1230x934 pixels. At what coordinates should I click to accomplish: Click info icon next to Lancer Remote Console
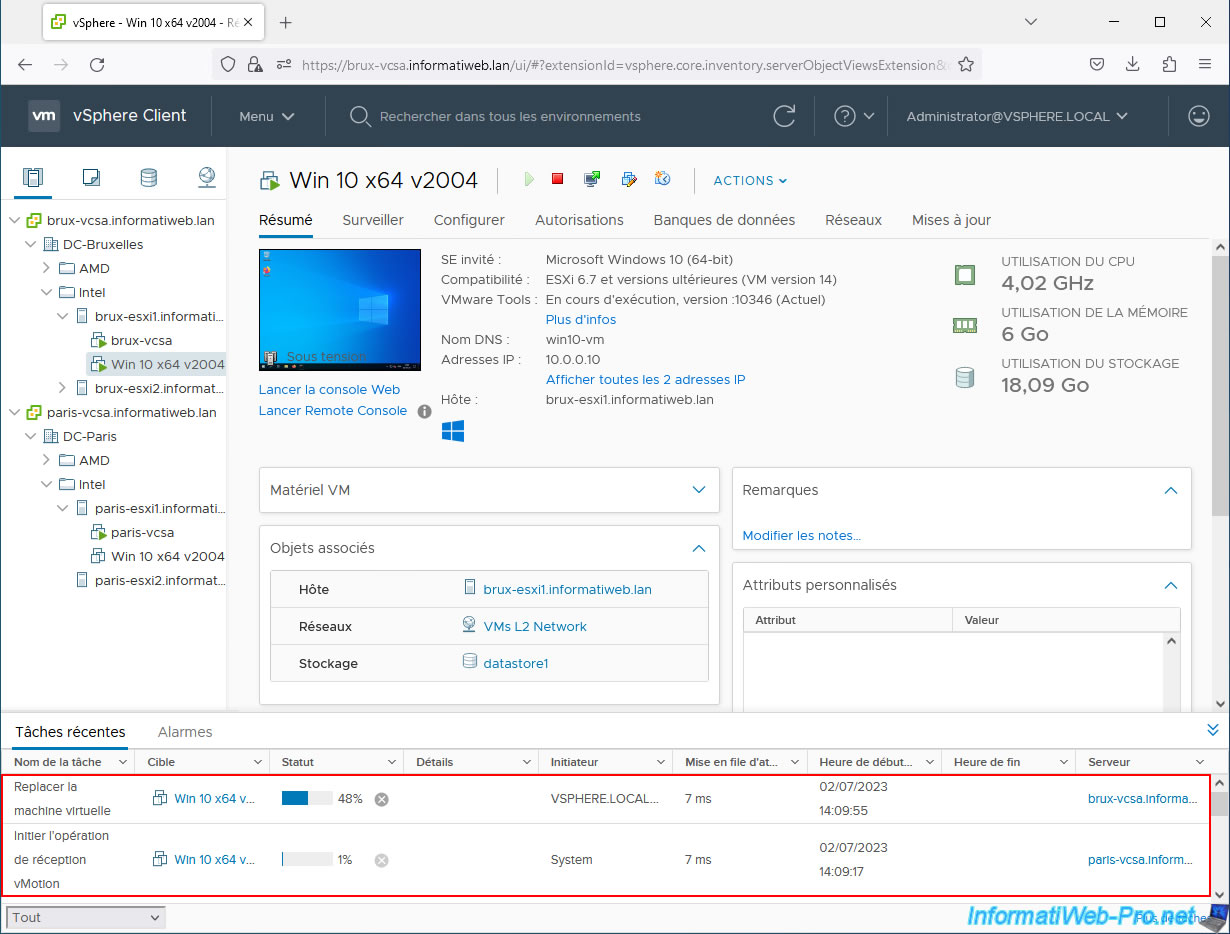click(x=424, y=411)
